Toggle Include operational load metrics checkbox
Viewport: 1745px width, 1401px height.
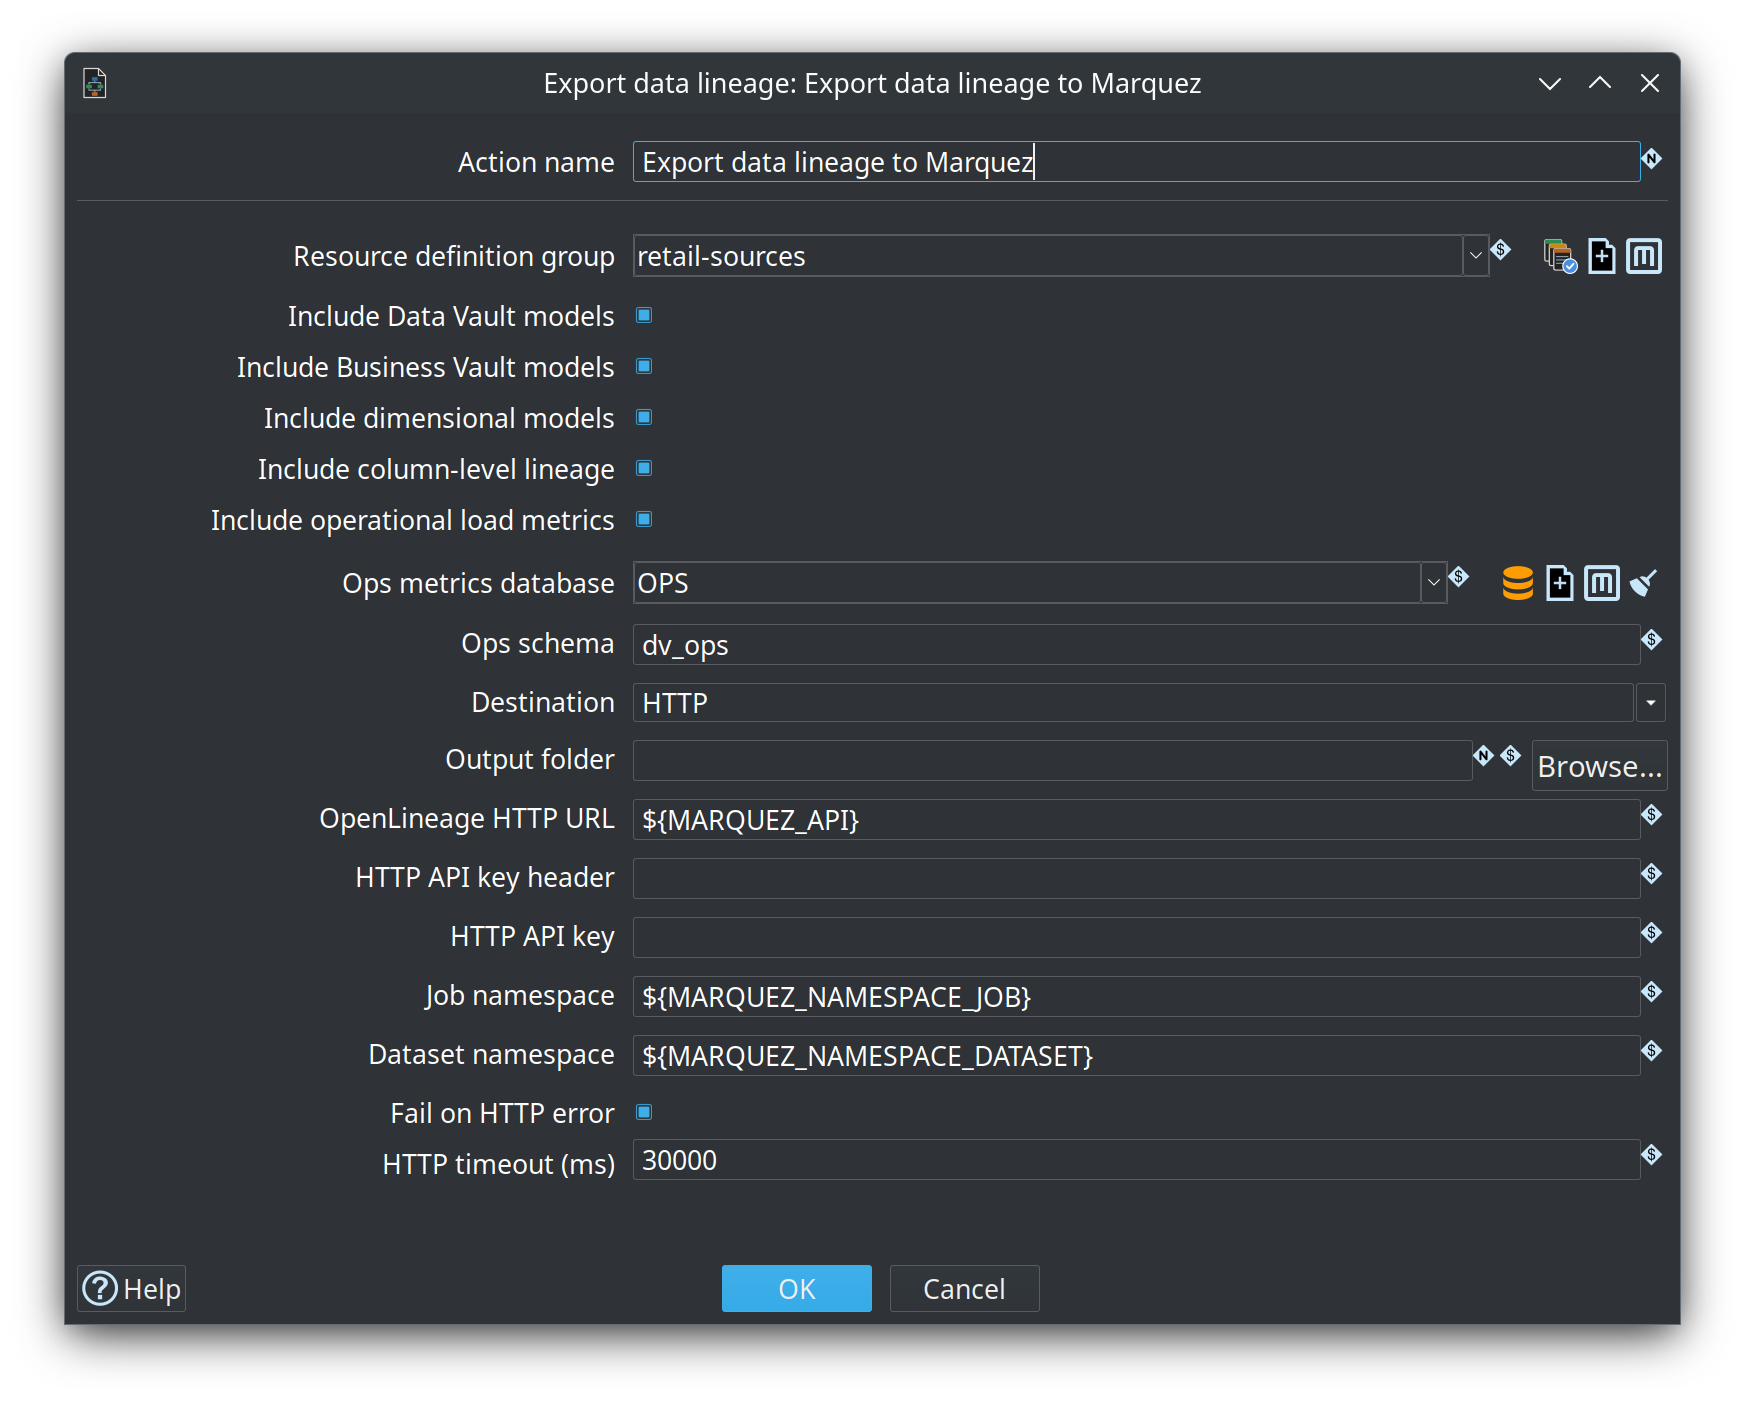pos(644,520)
